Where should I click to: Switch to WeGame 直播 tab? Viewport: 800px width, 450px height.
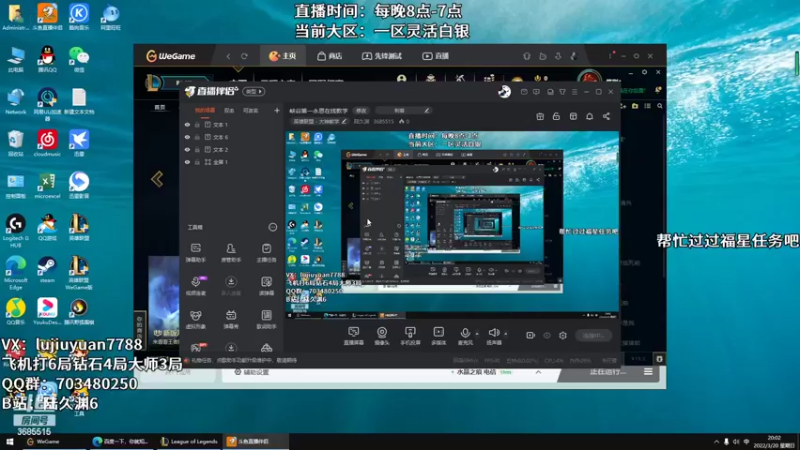point(435,56)
